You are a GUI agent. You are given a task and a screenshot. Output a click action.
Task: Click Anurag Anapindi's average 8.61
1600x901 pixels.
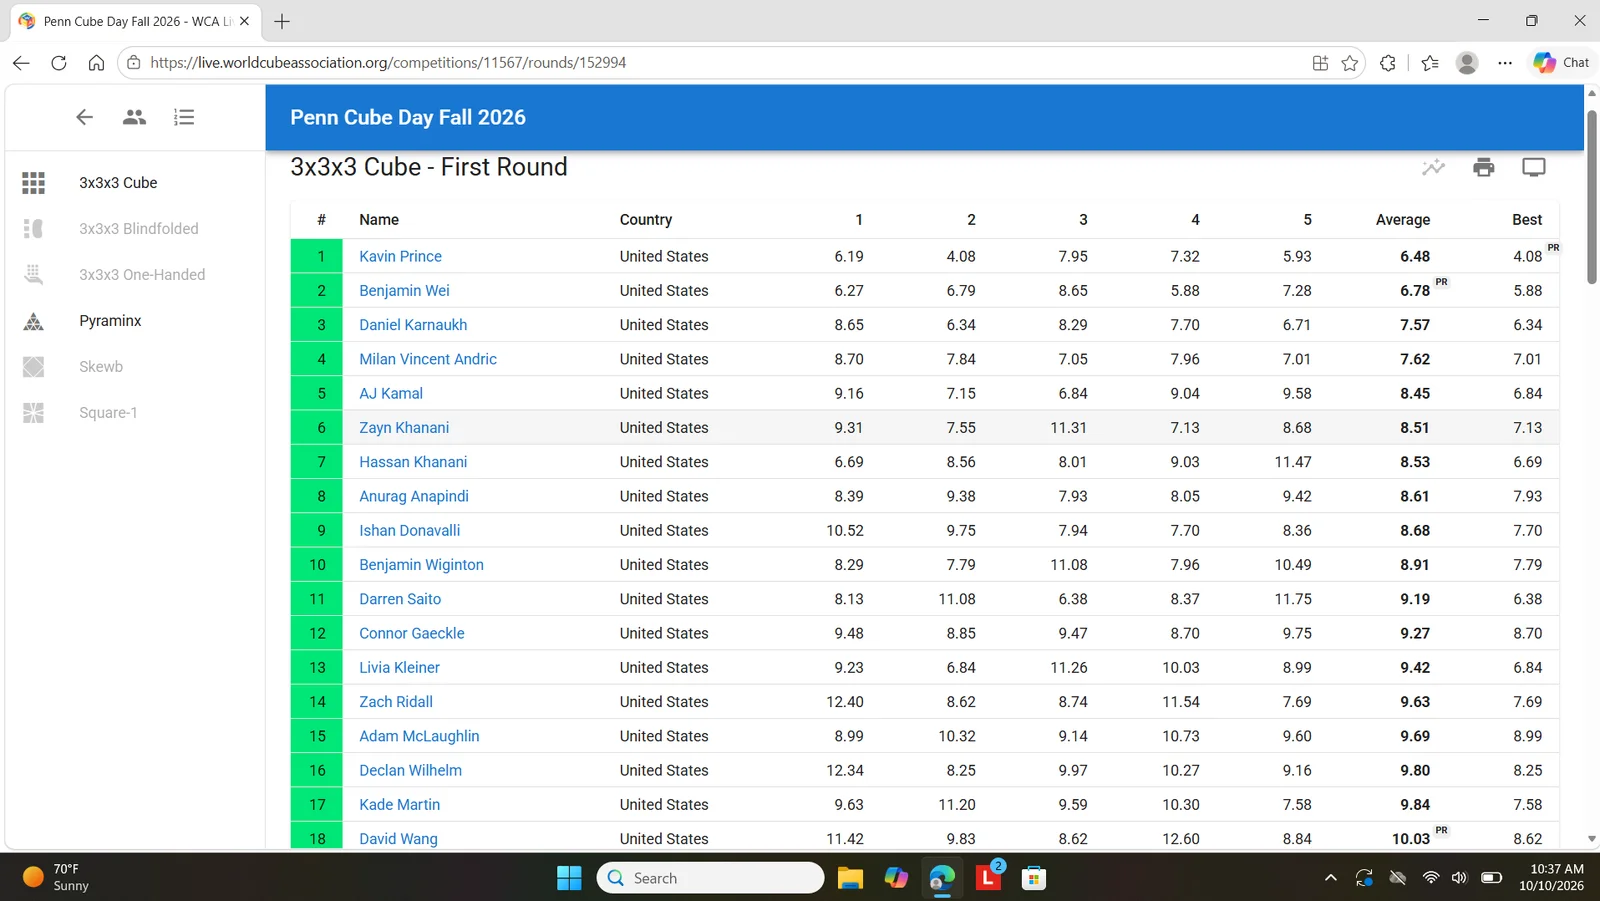click(x=1415, y=496)
